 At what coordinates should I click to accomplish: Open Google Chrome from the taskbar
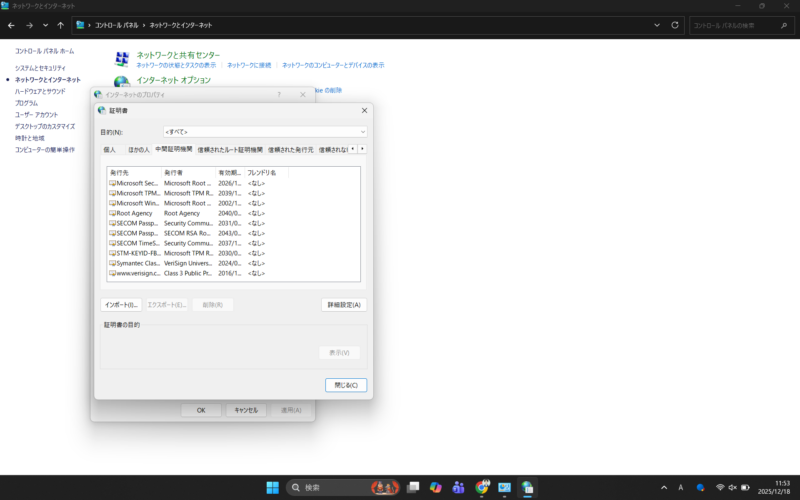(482, 487)
